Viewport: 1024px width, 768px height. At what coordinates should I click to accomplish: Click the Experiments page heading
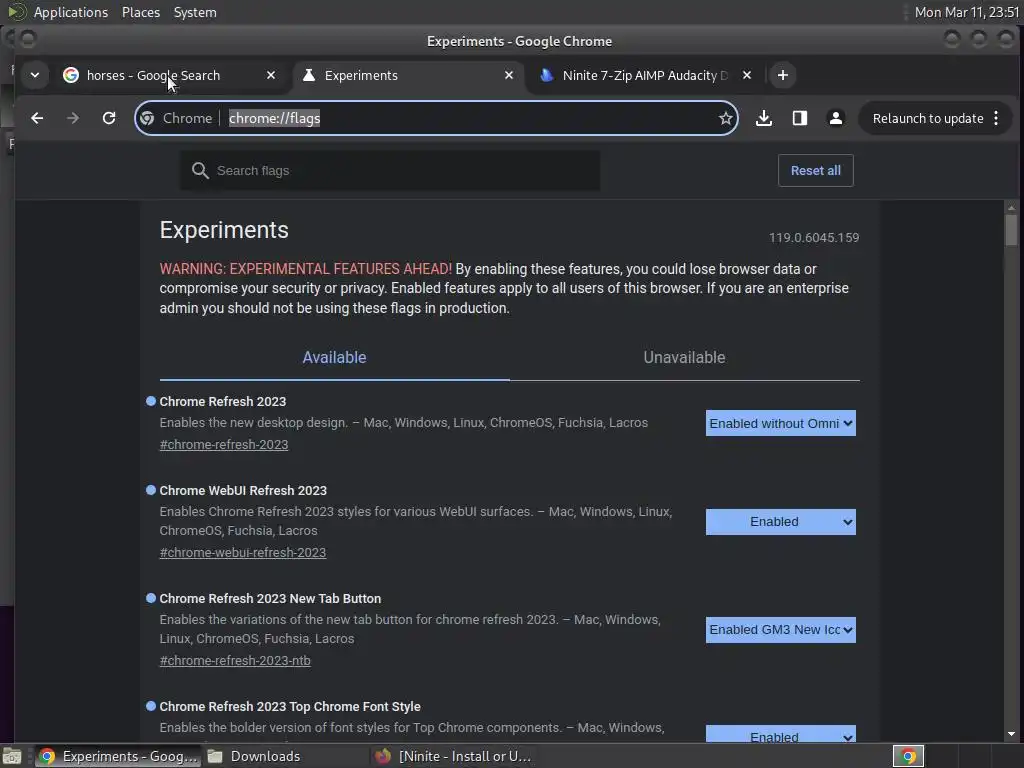pos(224,230)
